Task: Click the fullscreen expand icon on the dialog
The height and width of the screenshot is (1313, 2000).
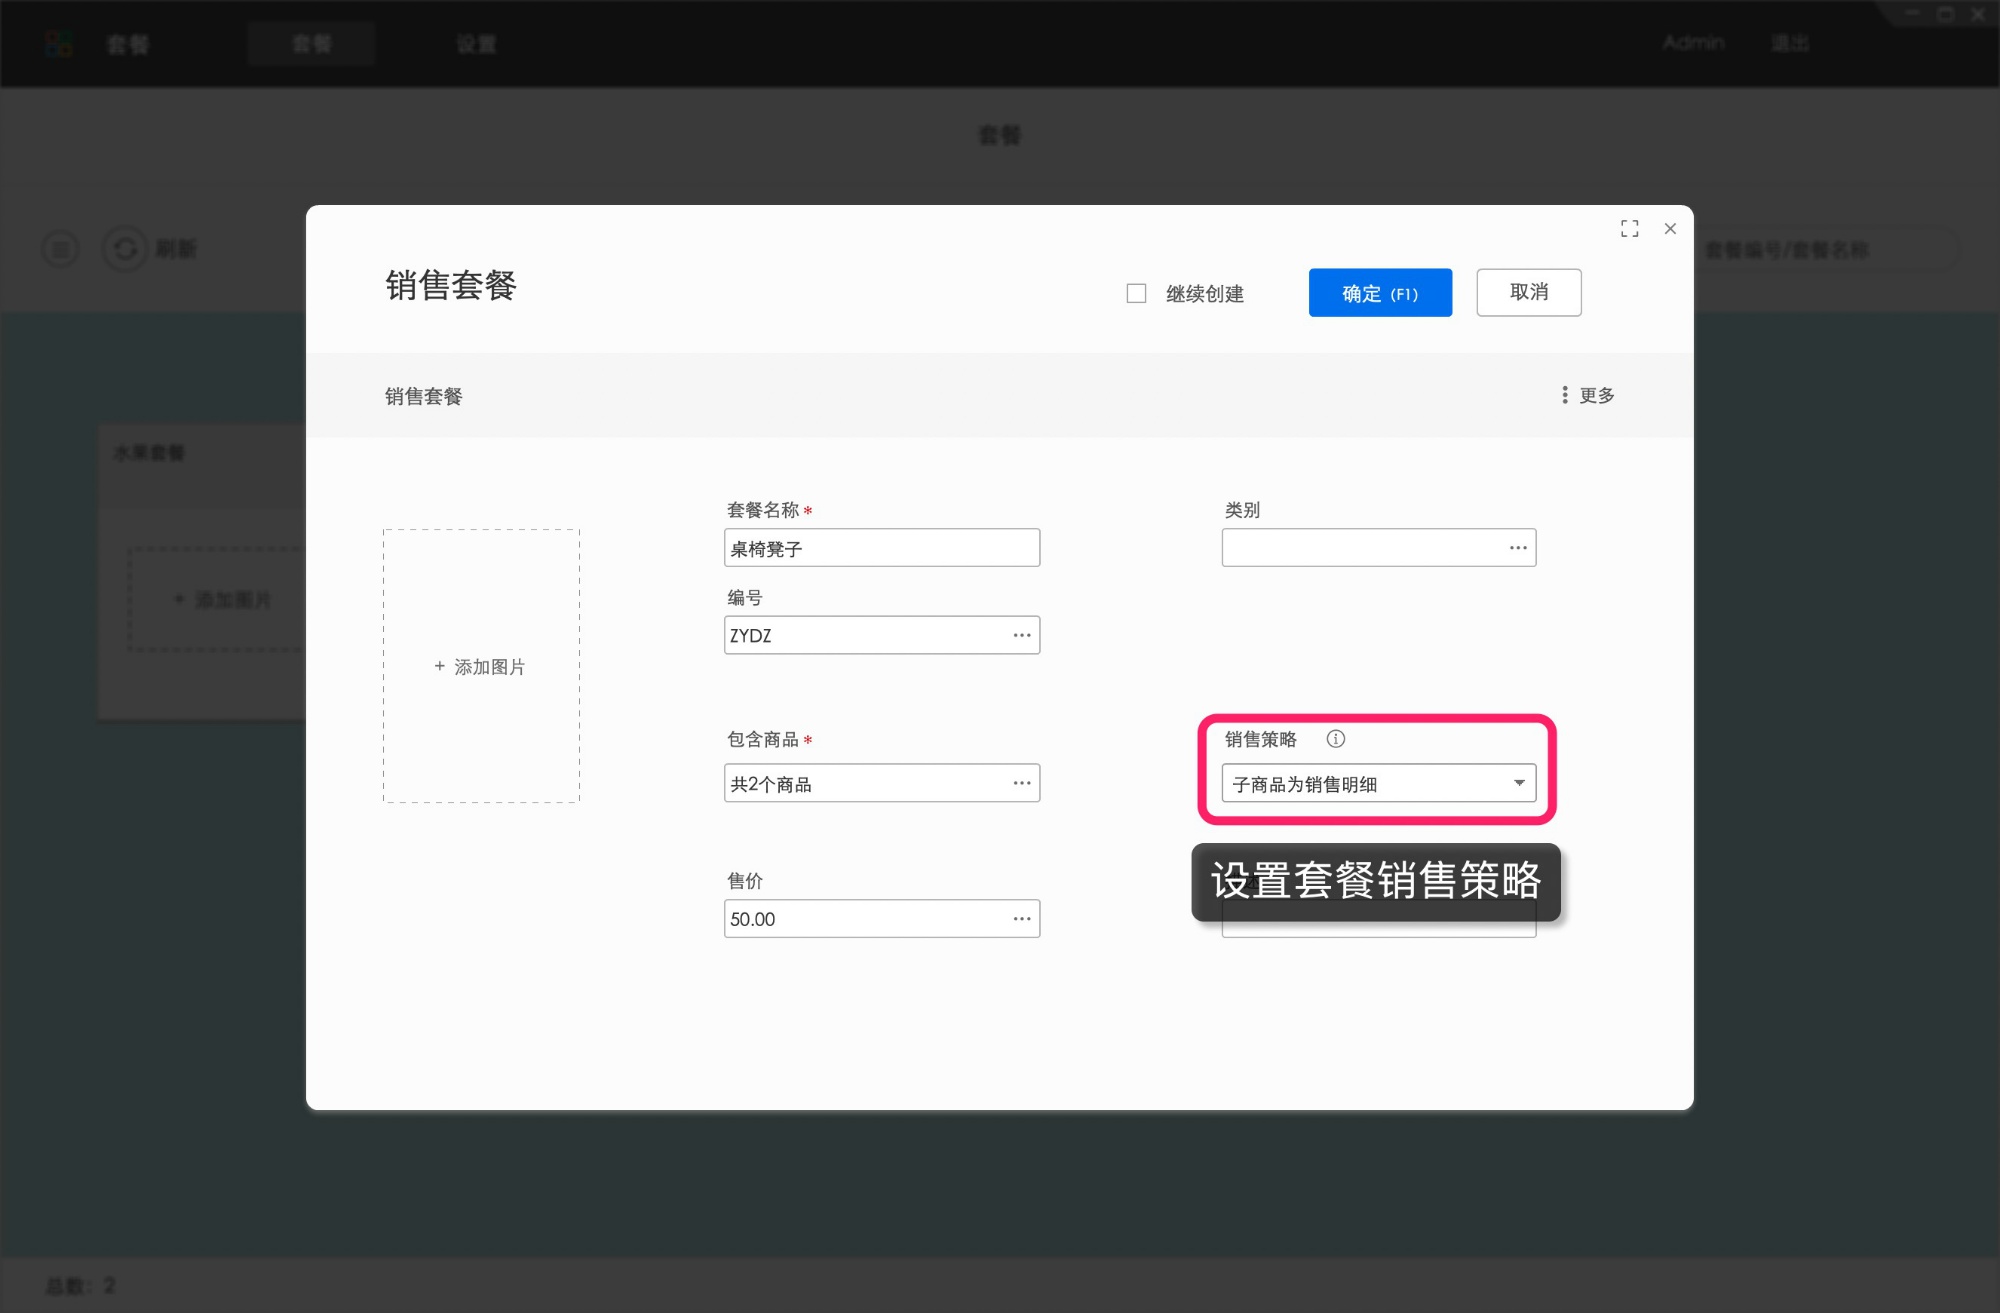Action: [1629, 228]
